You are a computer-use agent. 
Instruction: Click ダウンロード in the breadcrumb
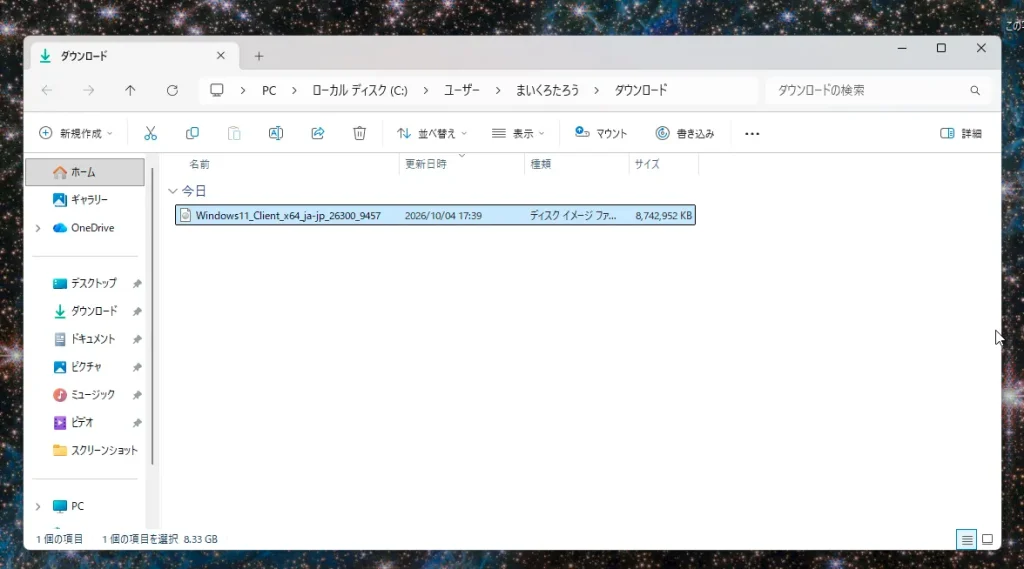point(641,90)
